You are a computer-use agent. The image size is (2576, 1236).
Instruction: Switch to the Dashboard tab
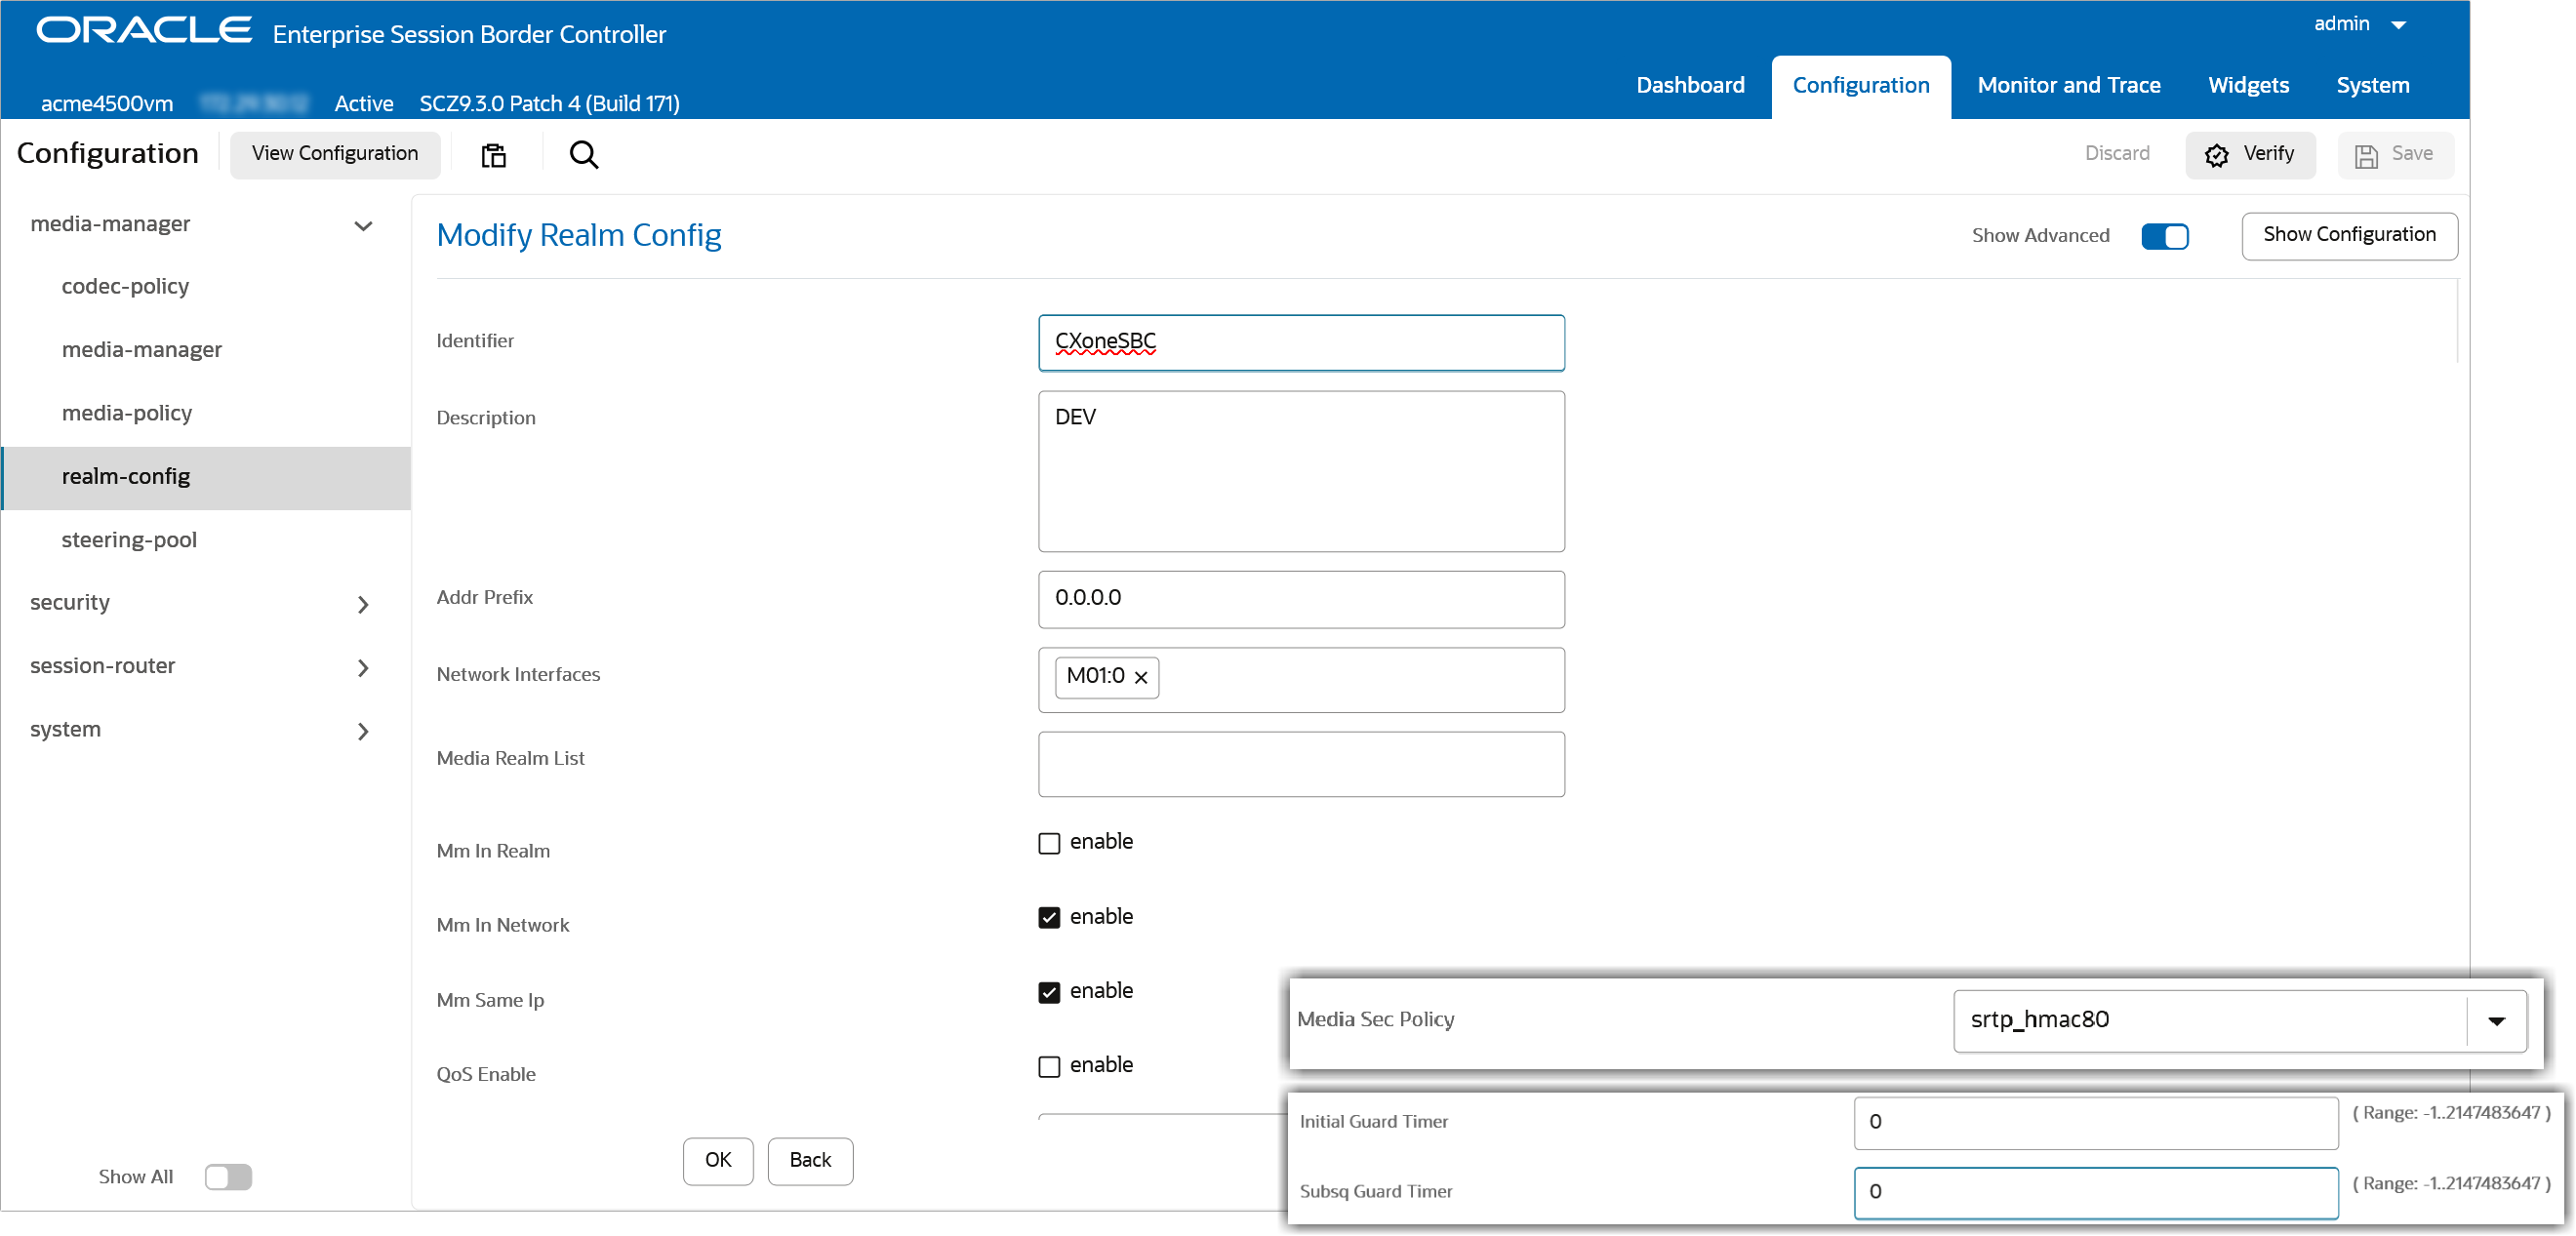tap(1690, 86)
